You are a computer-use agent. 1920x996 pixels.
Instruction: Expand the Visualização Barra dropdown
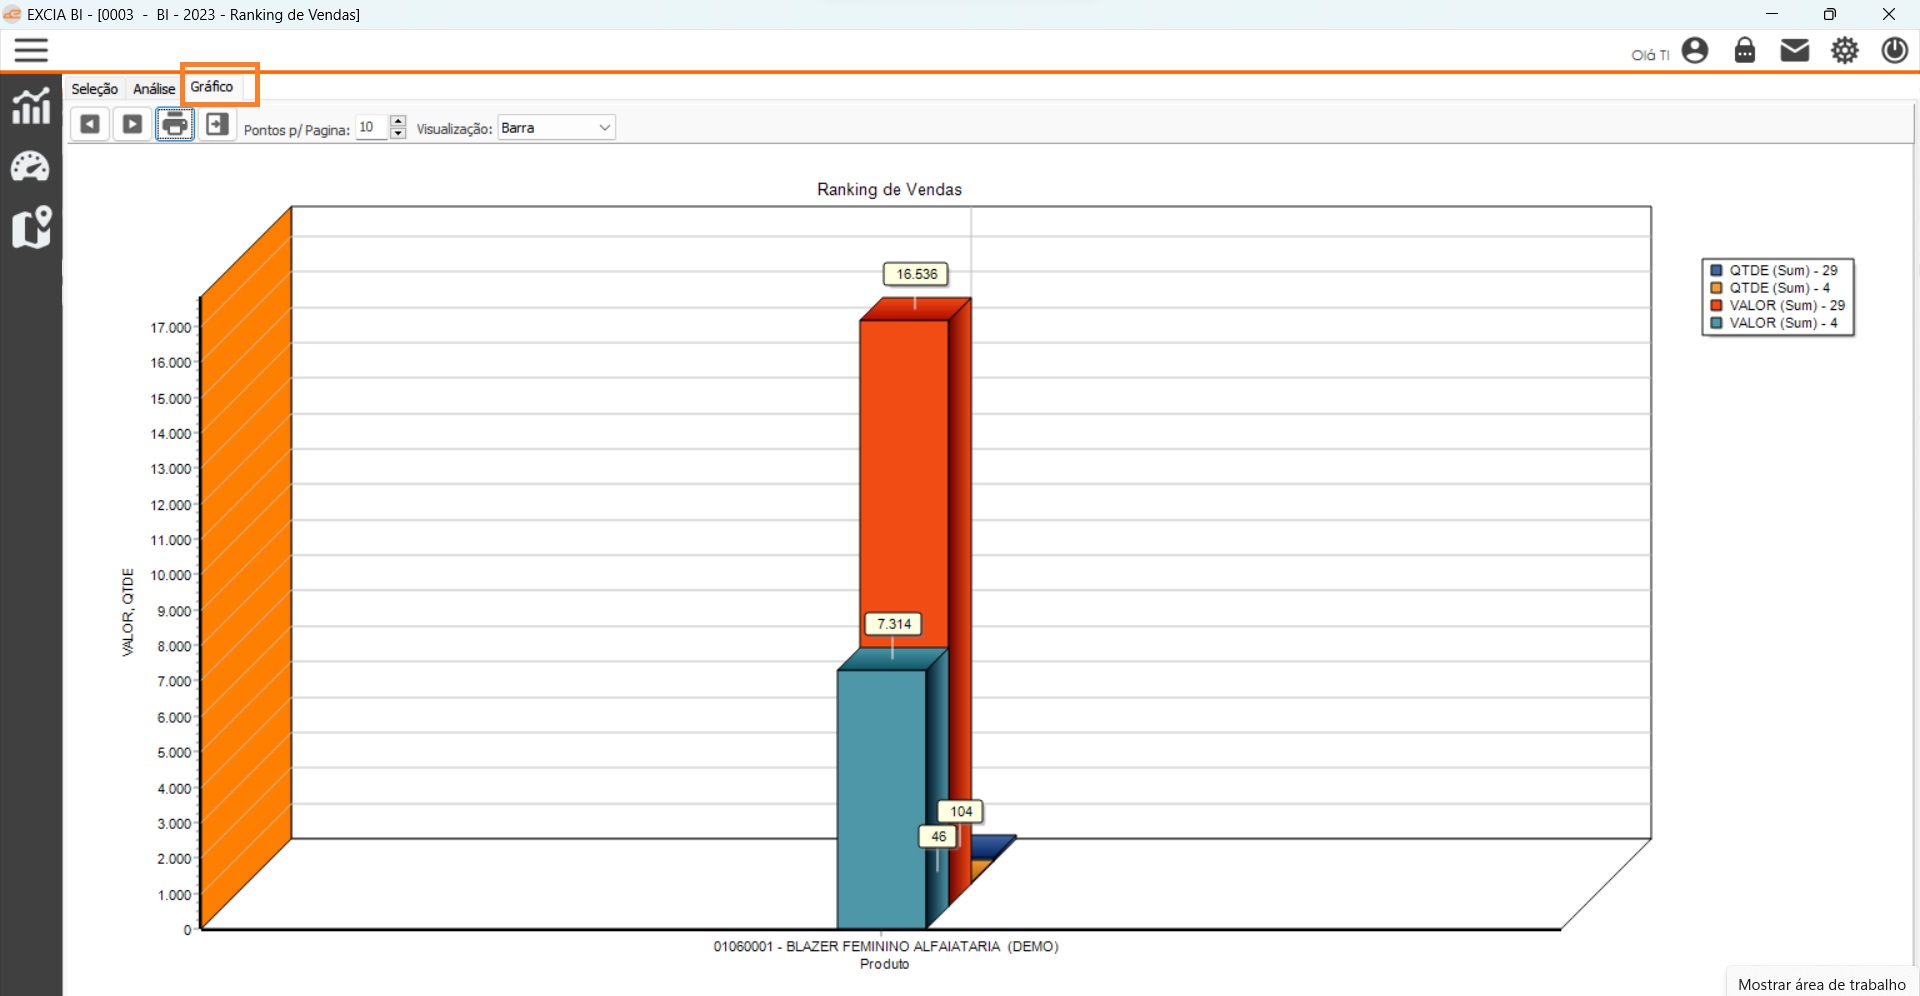(604, 128)
